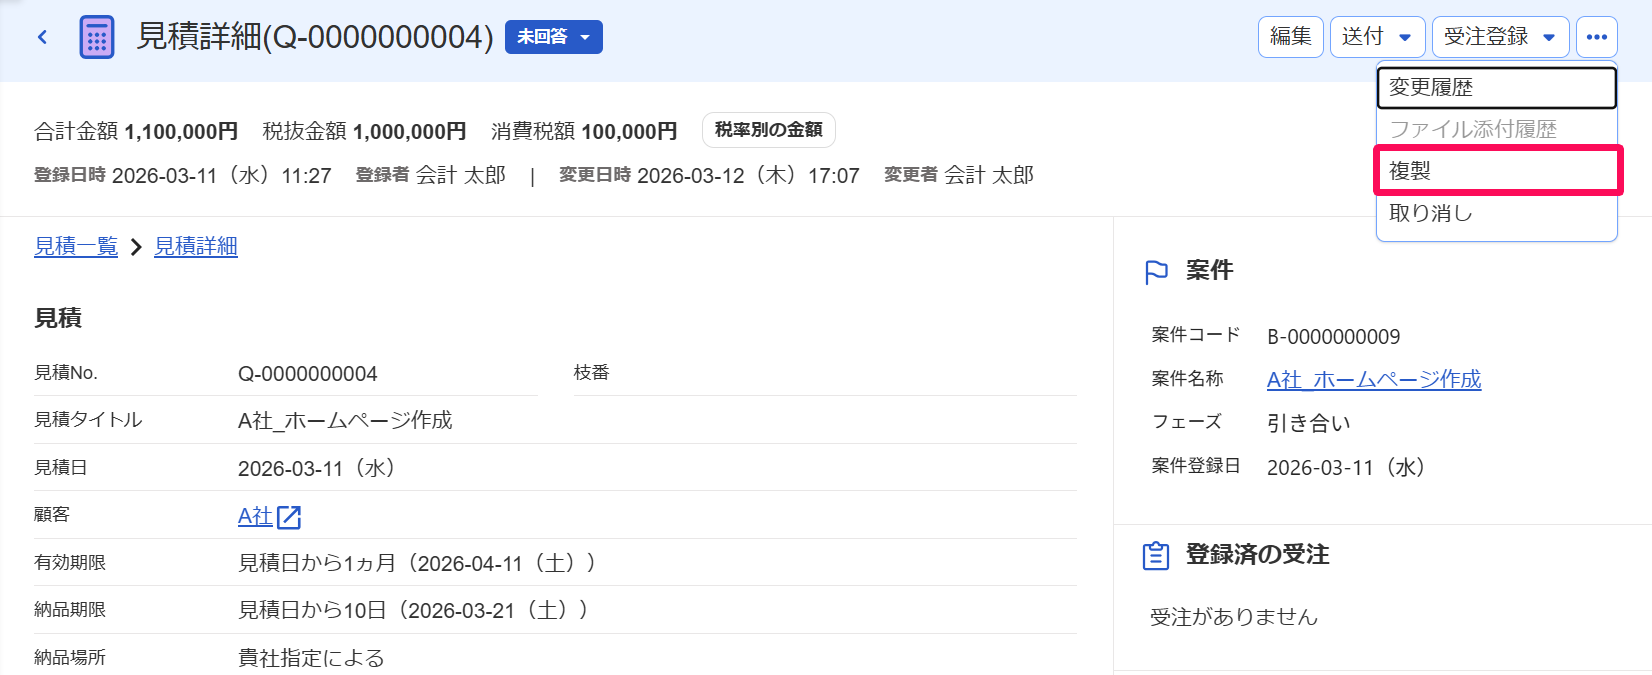Expand the 受注登録 dropdown button
The height and width of the screenshot is (675, 1652).
coord(1500,37)
